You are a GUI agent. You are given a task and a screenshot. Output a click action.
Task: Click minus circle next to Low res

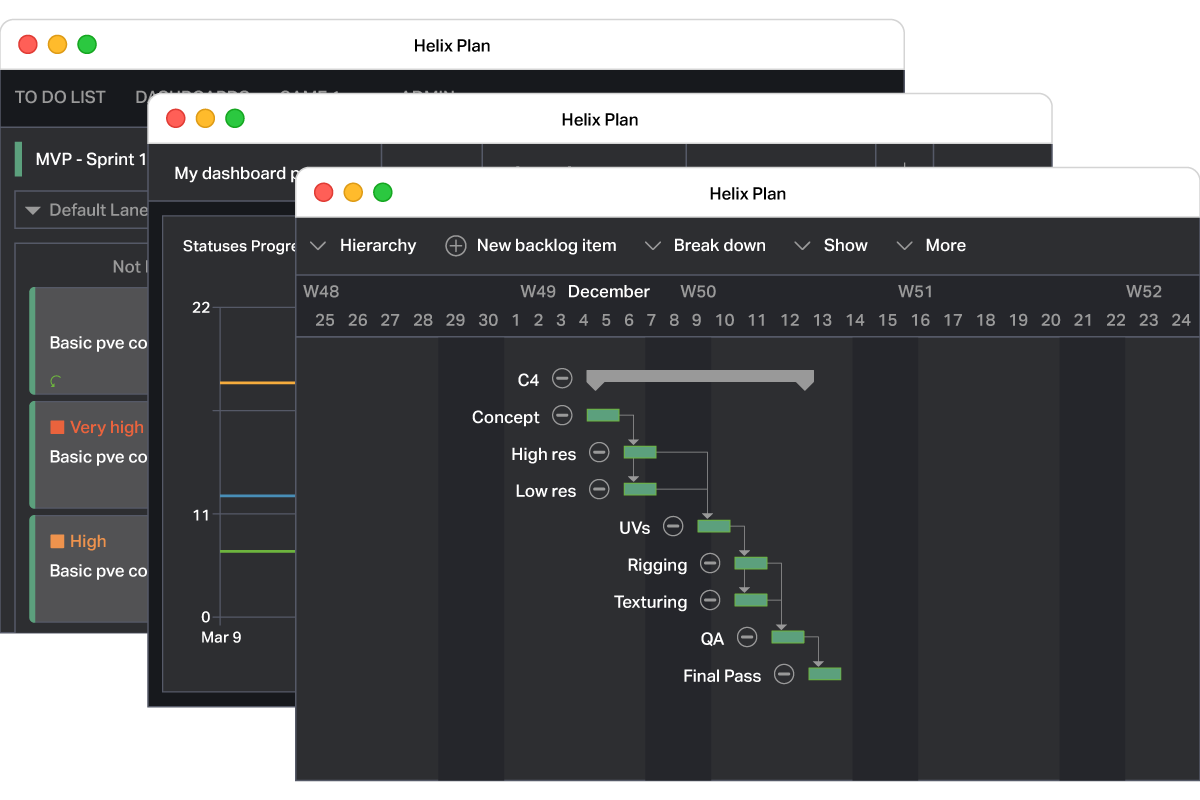tap(599, 490)
